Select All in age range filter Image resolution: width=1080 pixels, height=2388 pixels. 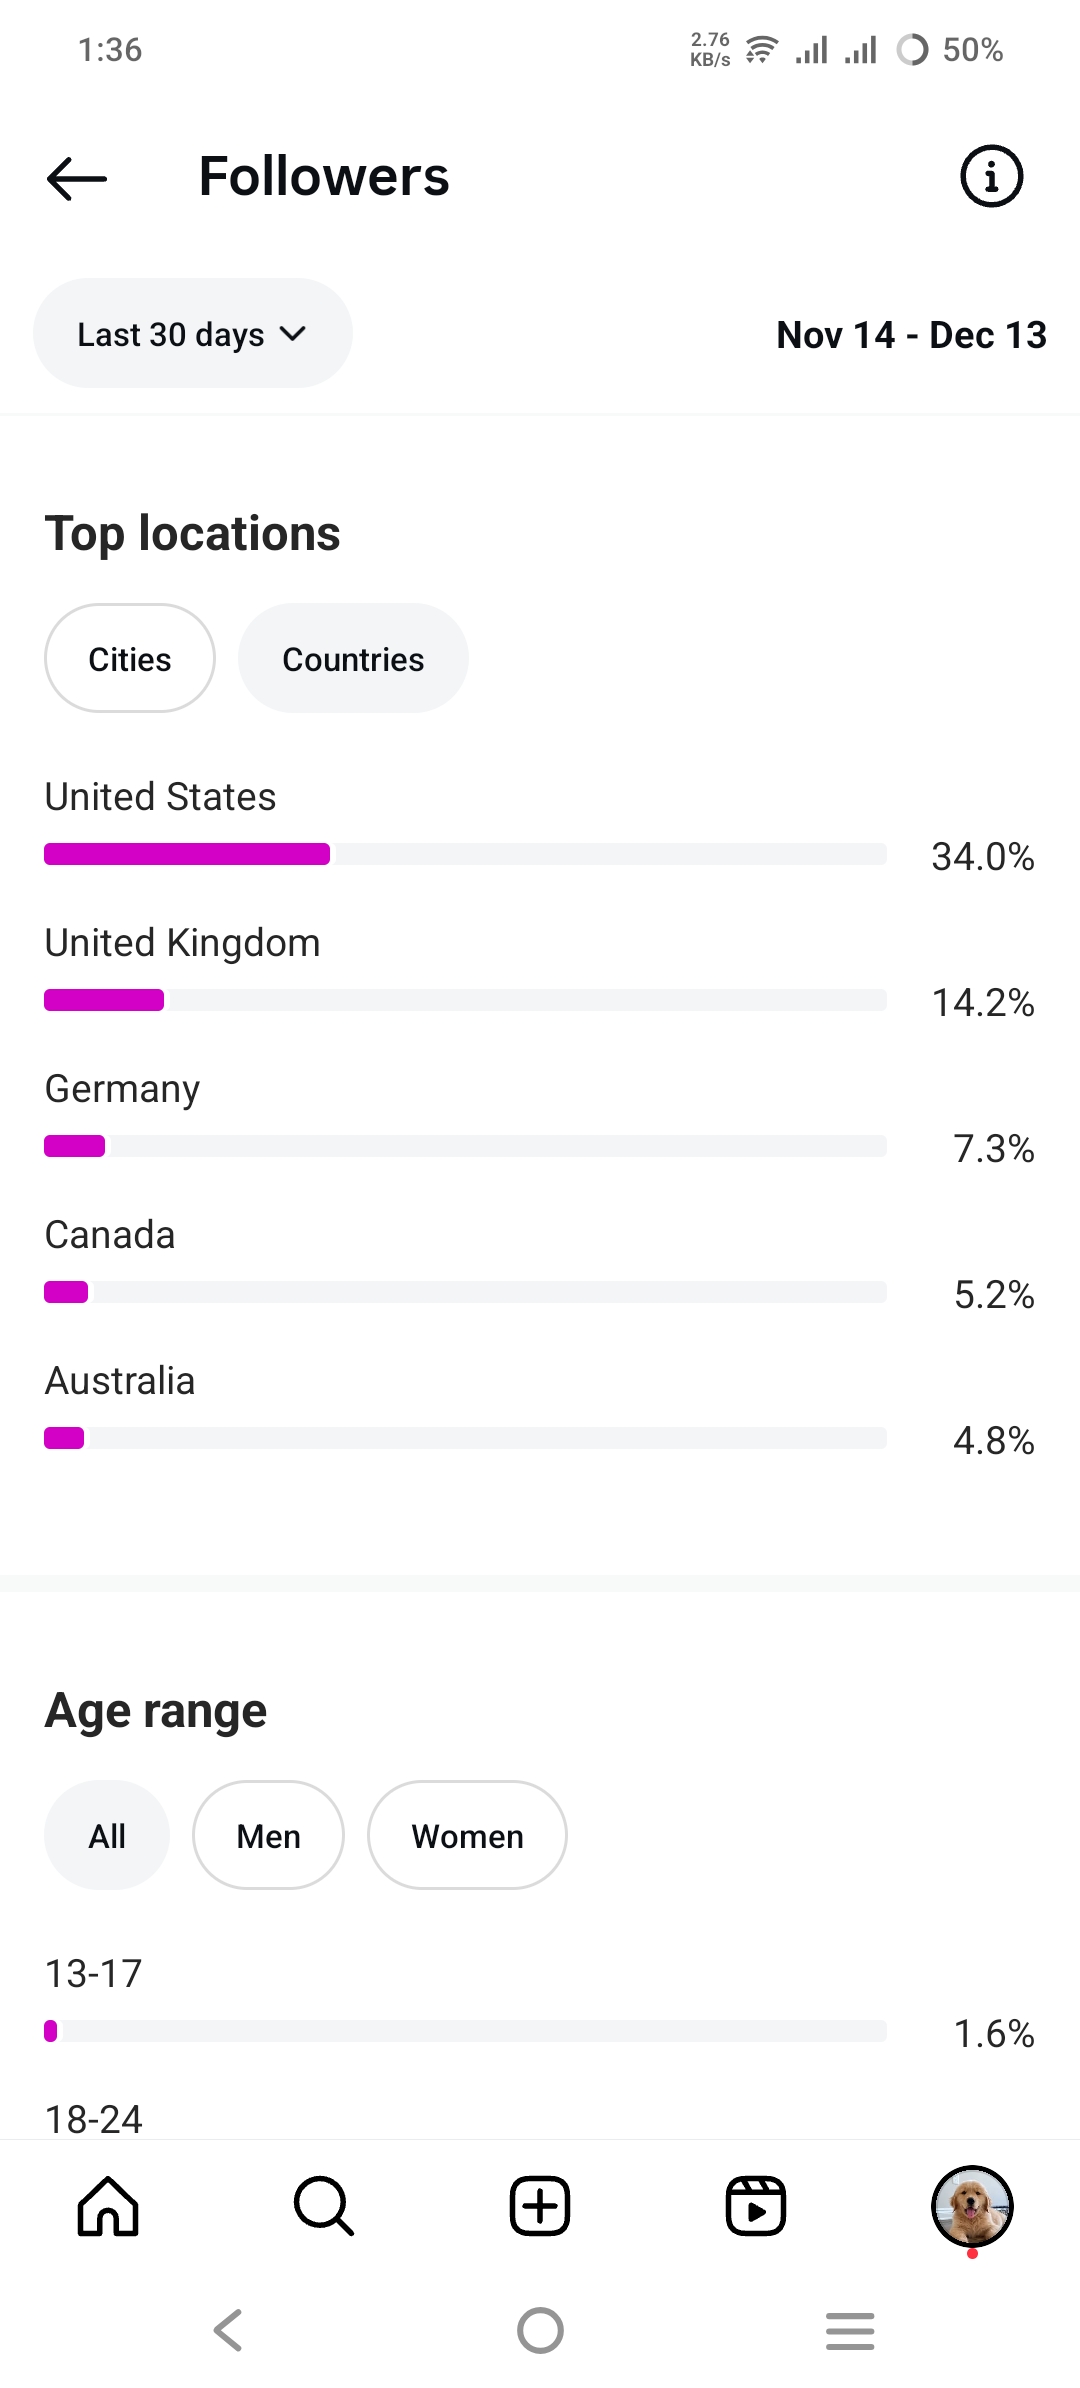point(107,1836)
